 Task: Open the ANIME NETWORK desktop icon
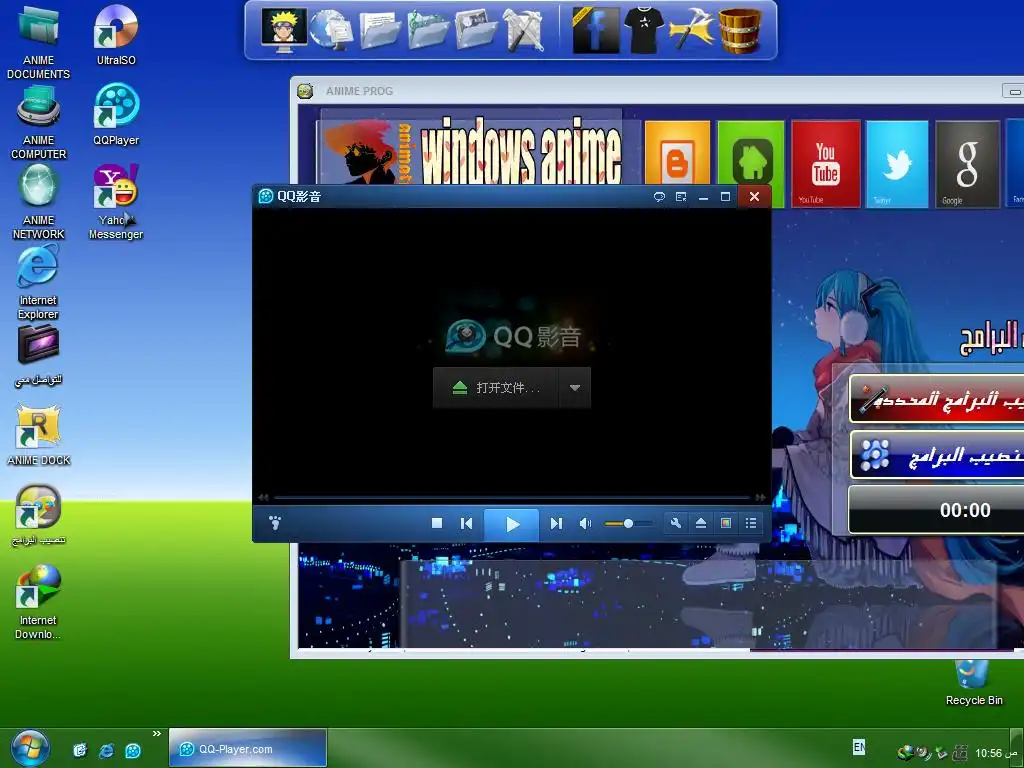pyautogui.click(x=39, y=201)
